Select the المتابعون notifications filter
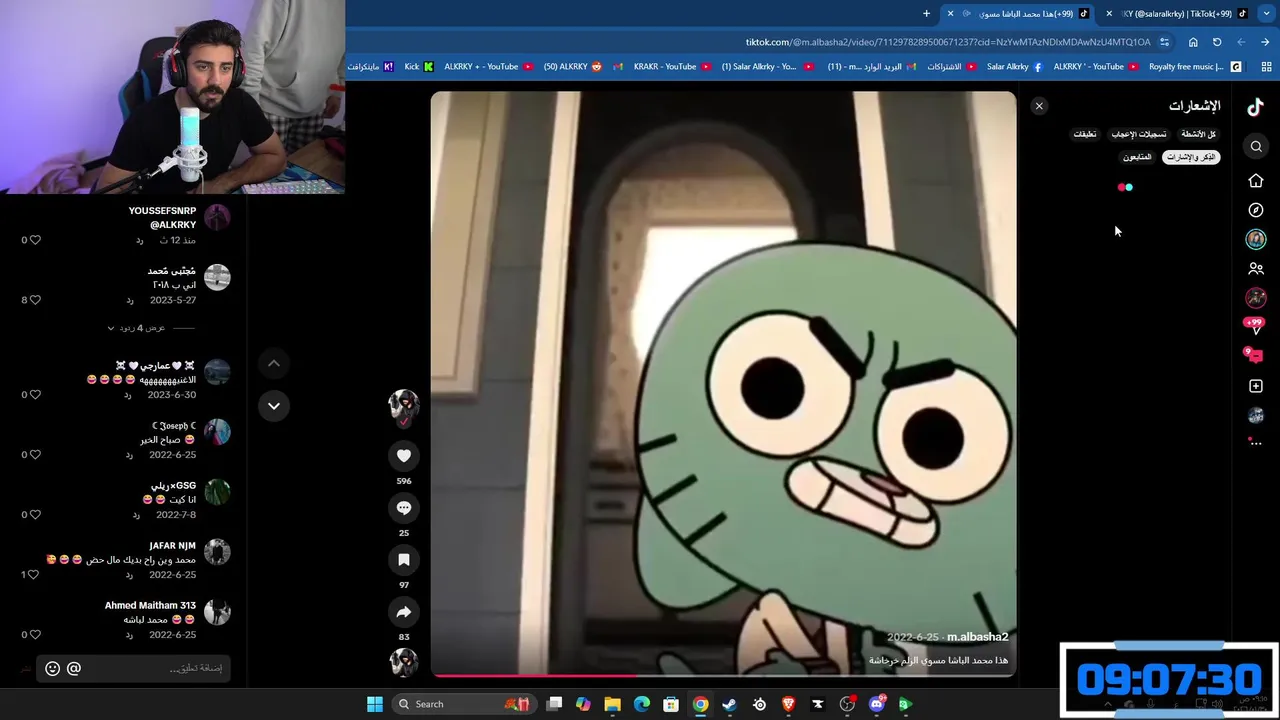This screenshot has width=1280, height=720. (1137, 157)
